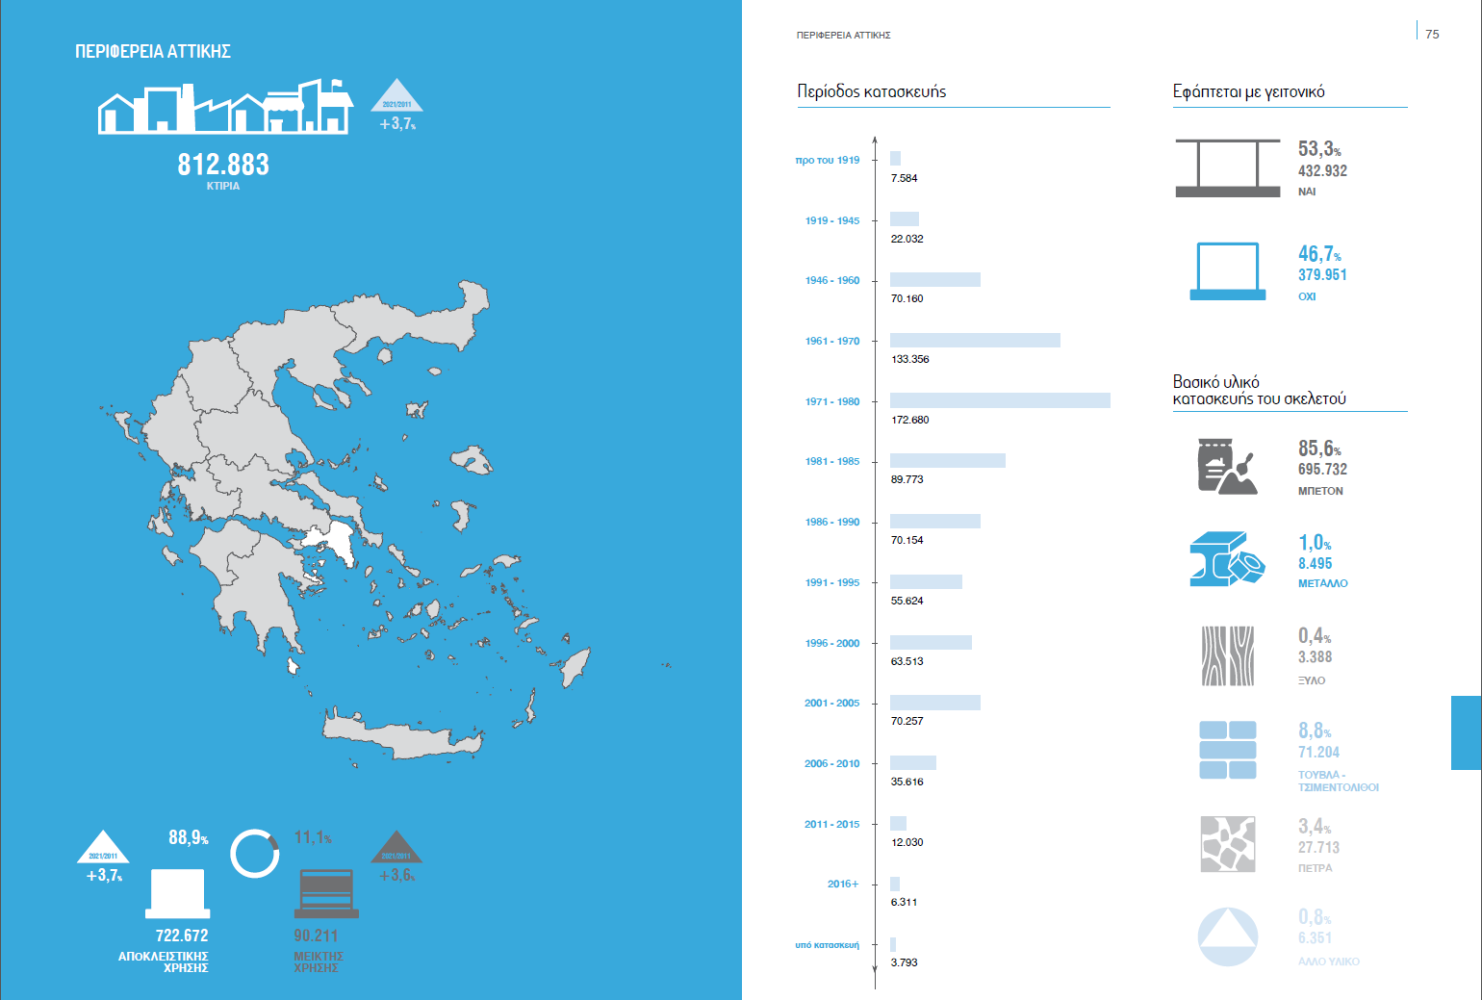1482x1000 pixels.
Task: Click the white exclusive-use building icon
Action: (178, 893)
